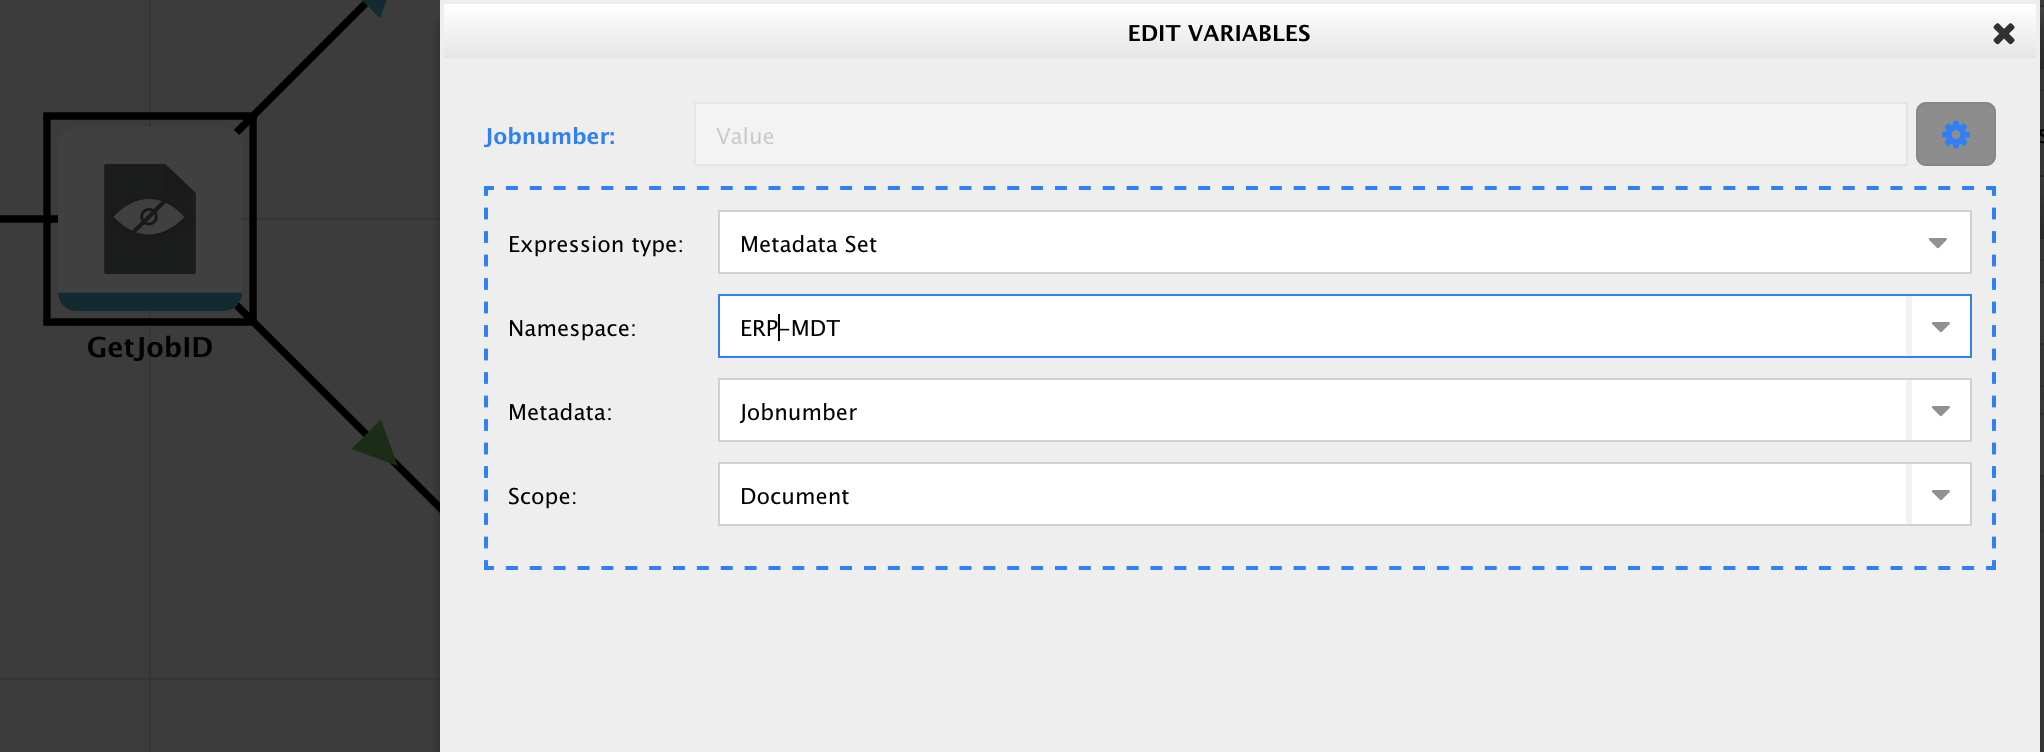Viewport: 2044px width, 752px height.
Task: Close the Edit Variables panel
Action: pos(2004,34)
